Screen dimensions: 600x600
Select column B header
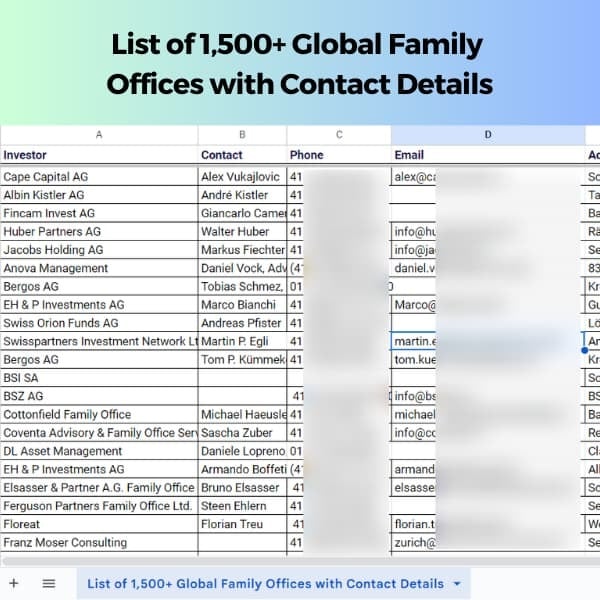242,135
